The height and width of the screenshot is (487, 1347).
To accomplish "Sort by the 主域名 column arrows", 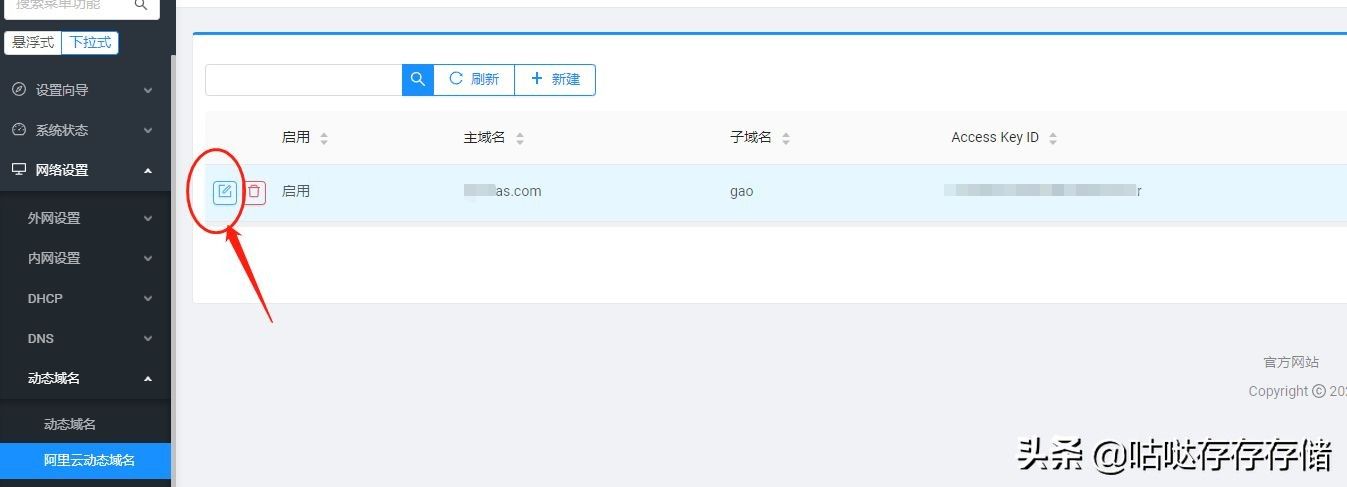I will (520, 138).
